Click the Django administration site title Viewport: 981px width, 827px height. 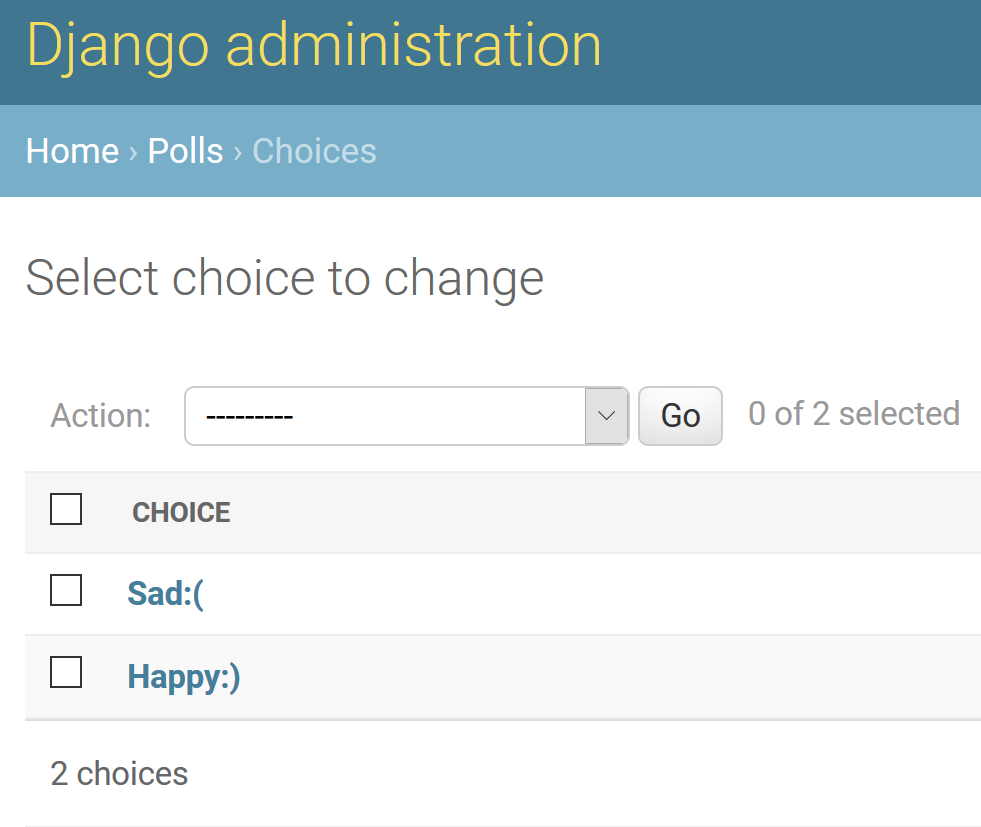314,45
